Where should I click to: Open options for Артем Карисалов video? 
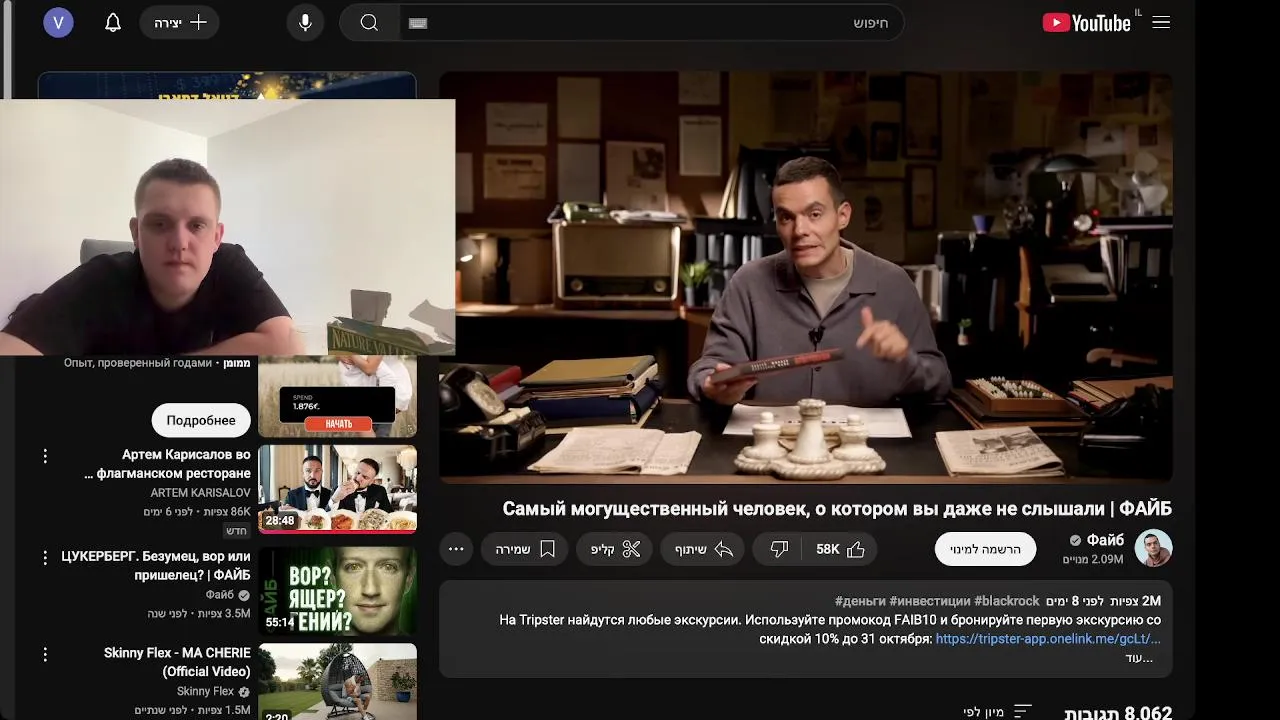coord(45,456)
